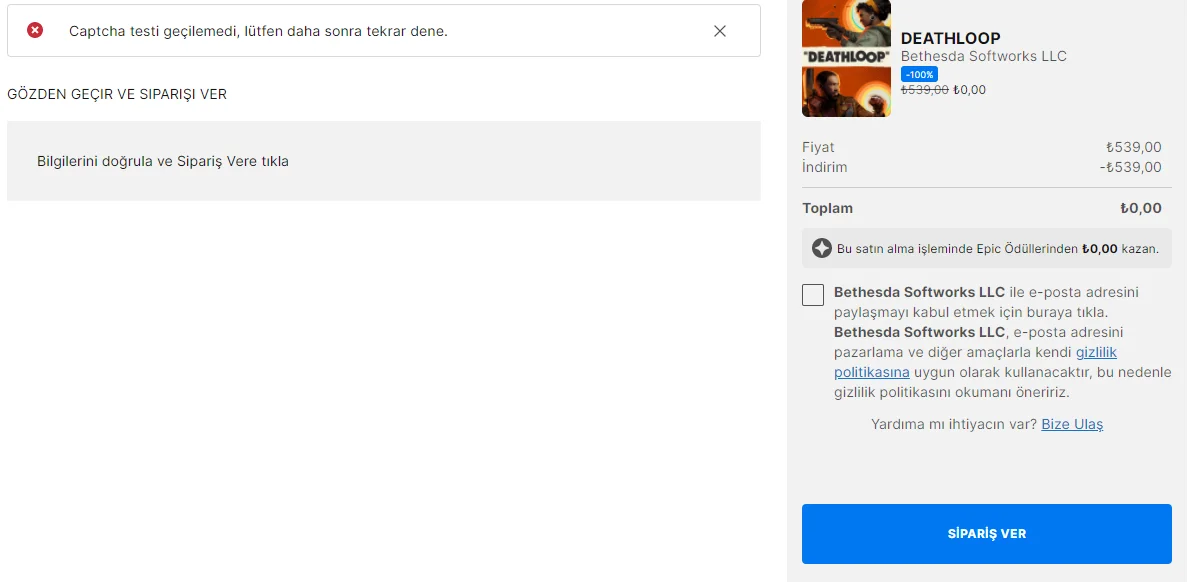
Task: Click the İndirim label
Action: [825, 167]
